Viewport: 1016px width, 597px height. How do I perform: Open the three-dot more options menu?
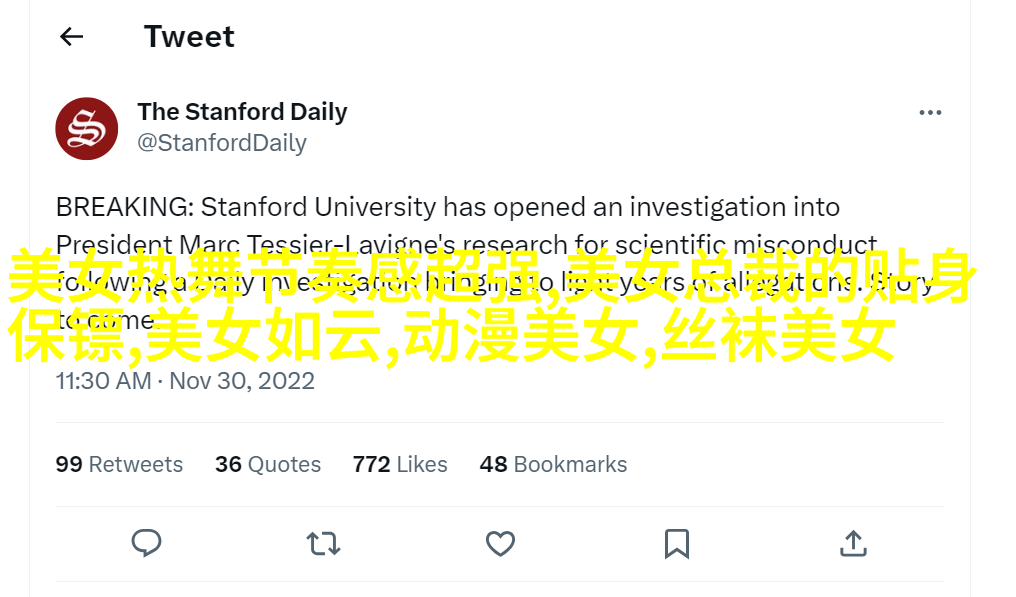(x=930, y=113)
